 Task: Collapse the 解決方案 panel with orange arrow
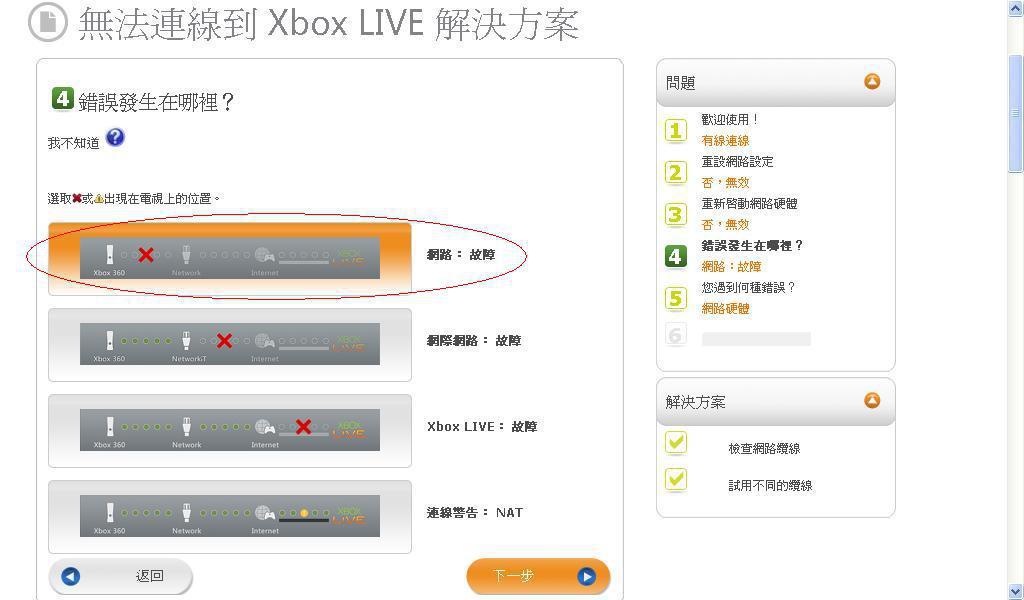click(x=872, y=400)
